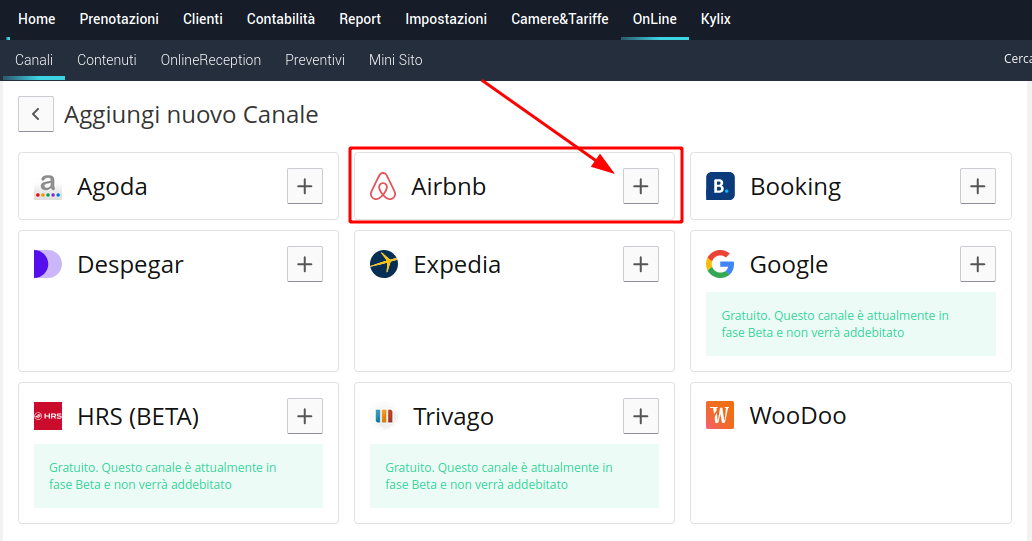Click the Gratuito beta notice under HRS (BETA)

[x=178, y=477]
